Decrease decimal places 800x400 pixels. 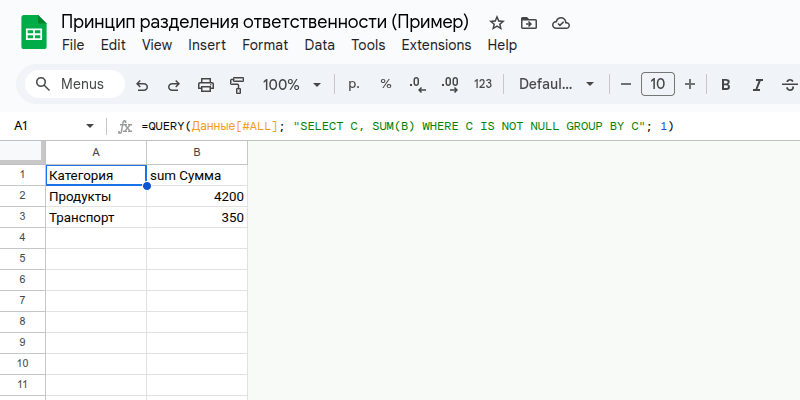[417, 85]
